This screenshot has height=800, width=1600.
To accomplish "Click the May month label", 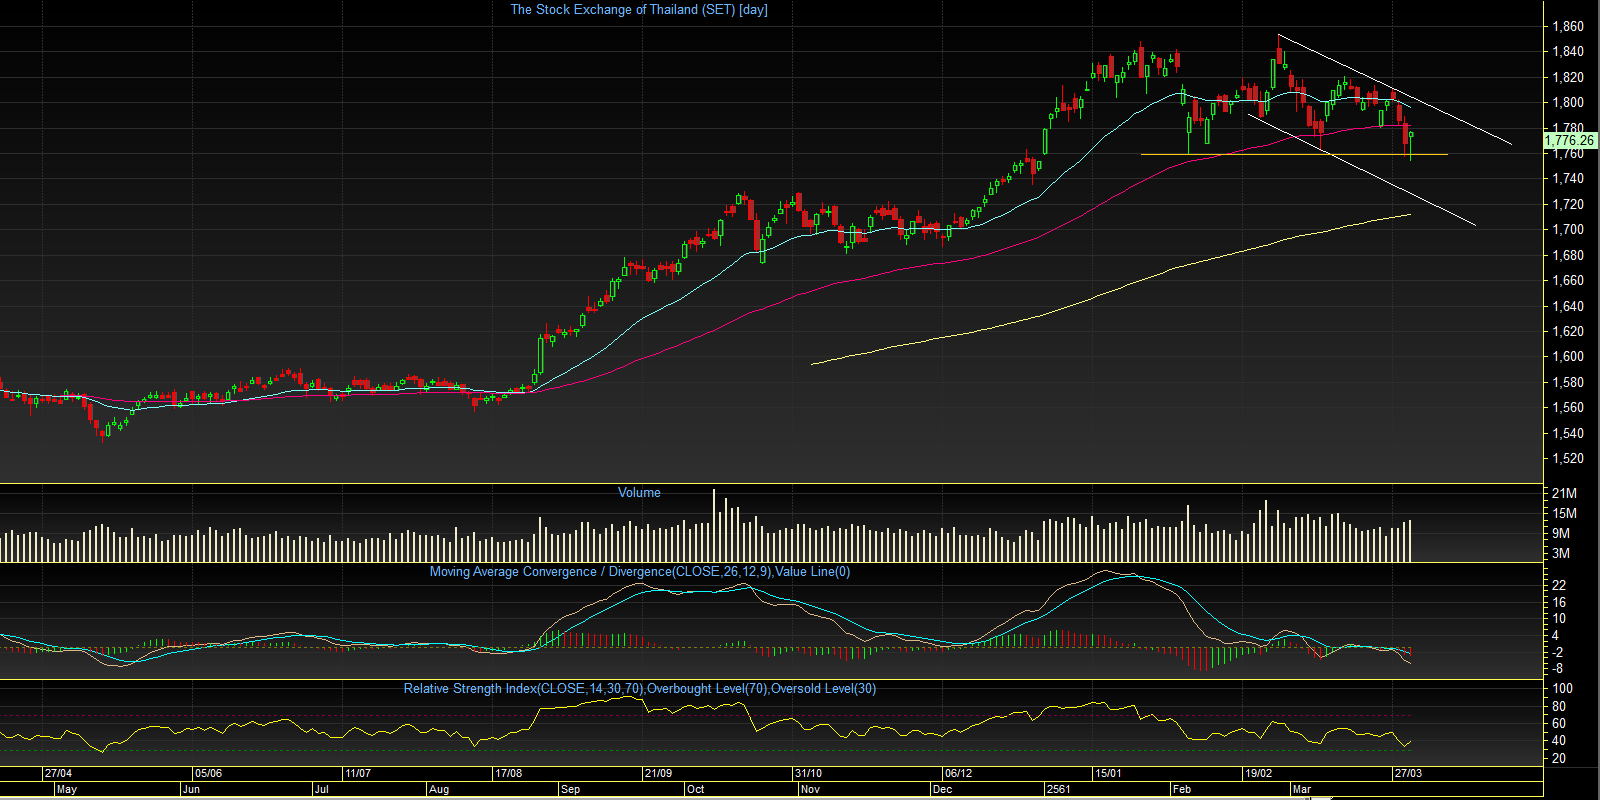I will [67, 790].
